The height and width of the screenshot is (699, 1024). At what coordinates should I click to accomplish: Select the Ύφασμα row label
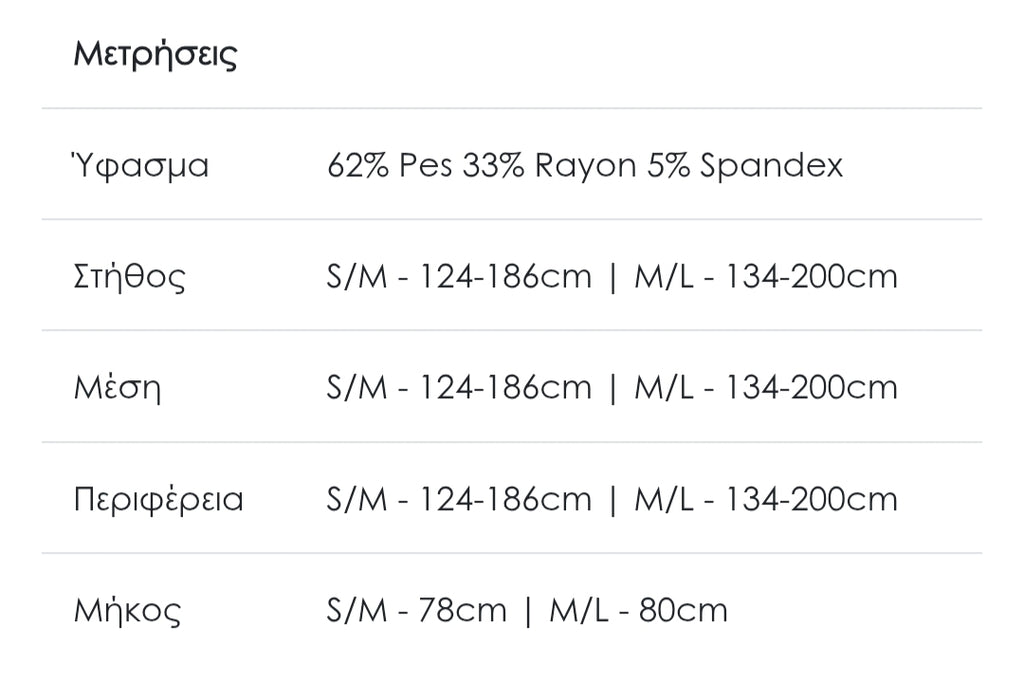point(141,166)
